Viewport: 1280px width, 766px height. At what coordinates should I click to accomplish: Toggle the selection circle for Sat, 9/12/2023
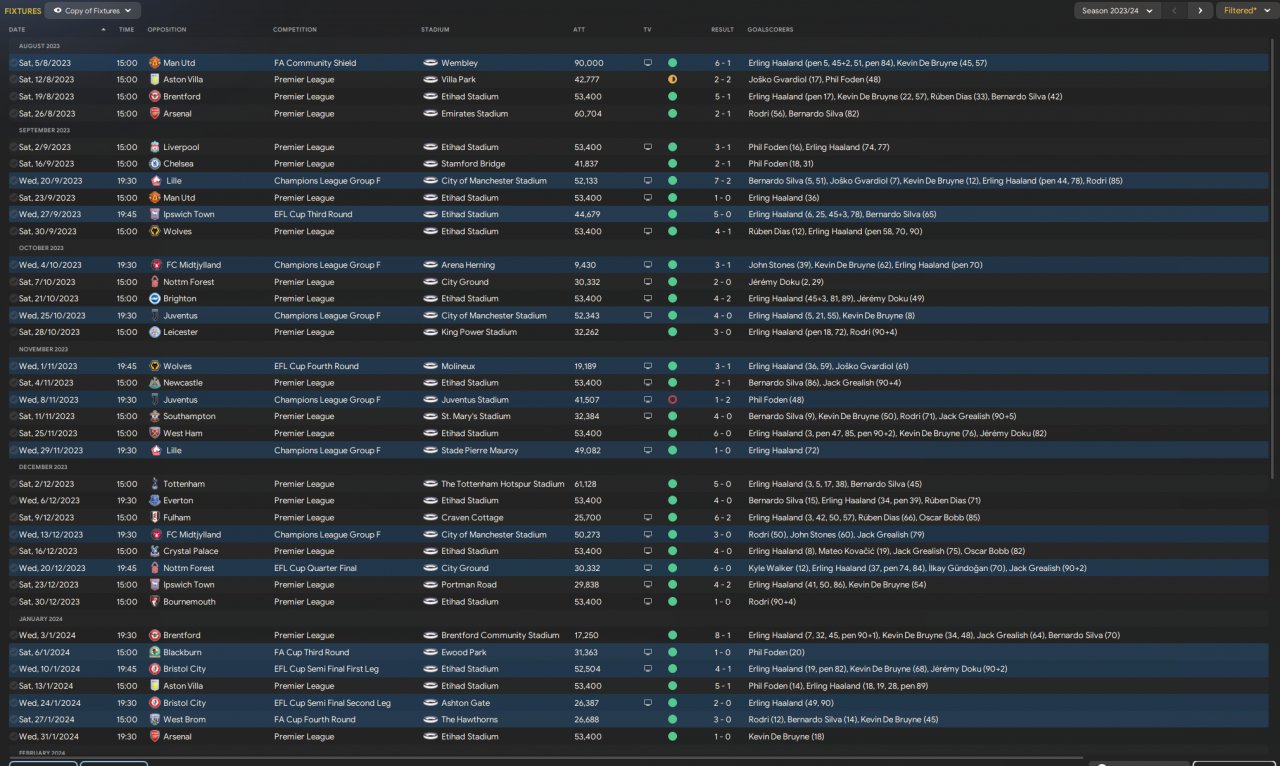13,518
